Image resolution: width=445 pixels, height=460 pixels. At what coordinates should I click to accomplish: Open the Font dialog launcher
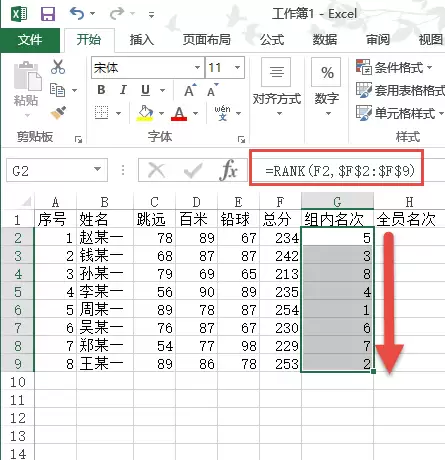click(x=241, y=139)
